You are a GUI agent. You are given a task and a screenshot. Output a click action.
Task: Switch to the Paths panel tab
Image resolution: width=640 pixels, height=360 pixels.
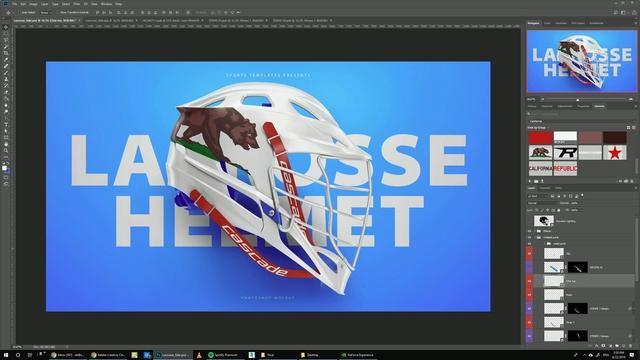[558, 188]
